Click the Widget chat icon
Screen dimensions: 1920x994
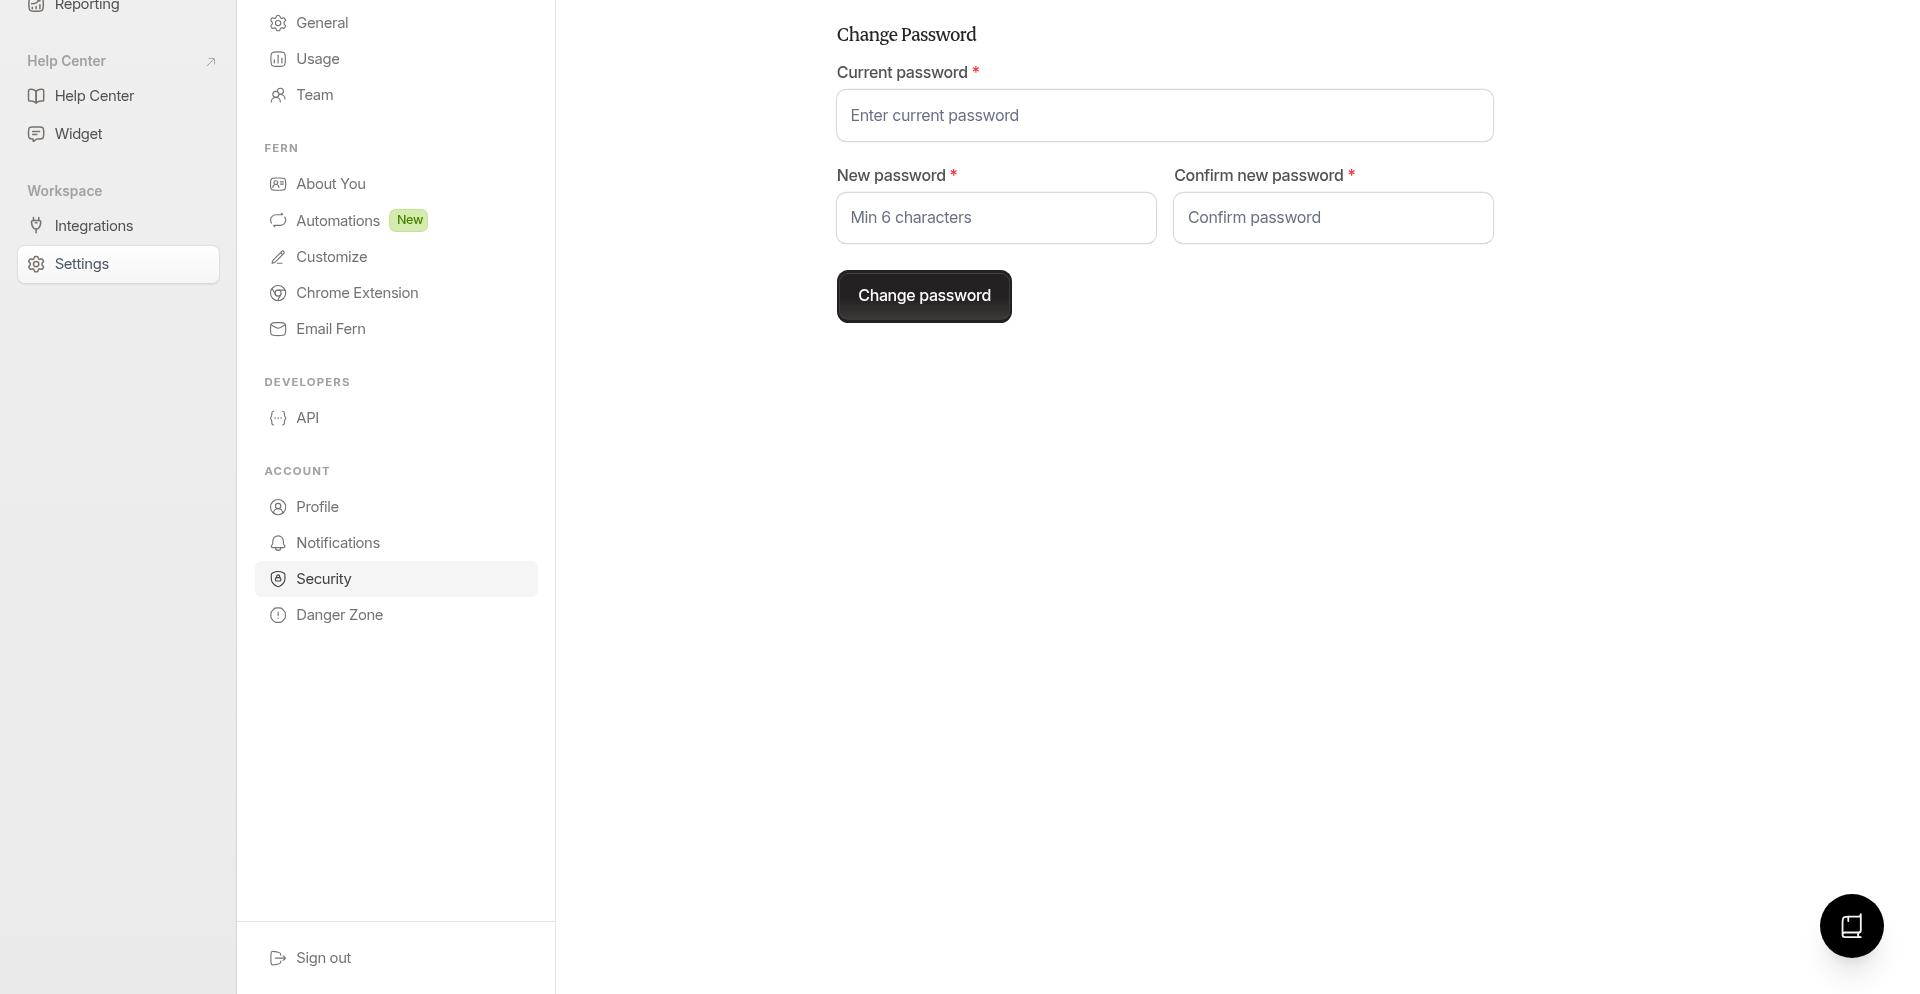[x=36, y=133]
